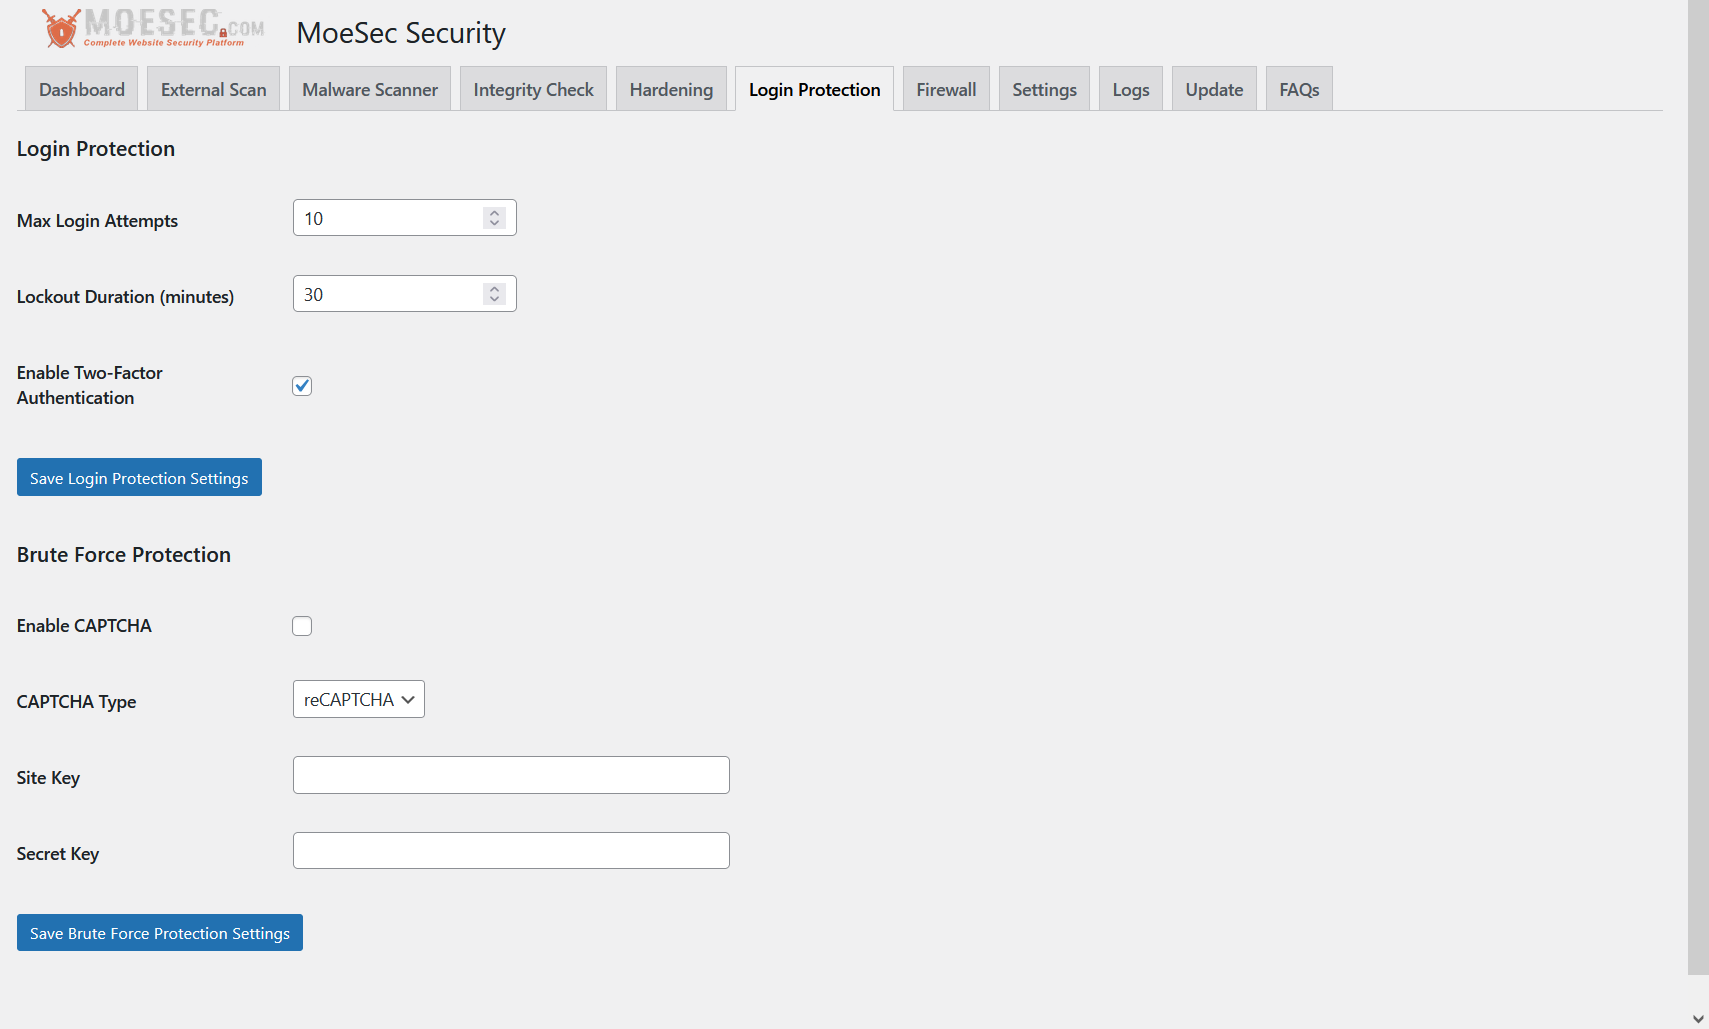Open the CAPTCHA Type dropdown
This screenshot has width=1709, height=1029.
[358, 700]
